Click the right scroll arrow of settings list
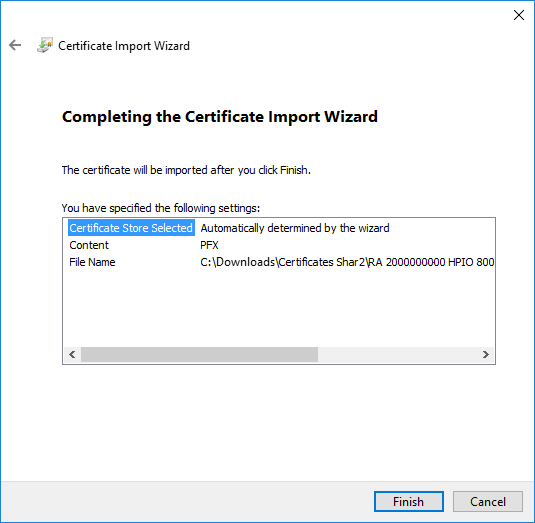Screen dimensions: 535x523 pos(486,354)
